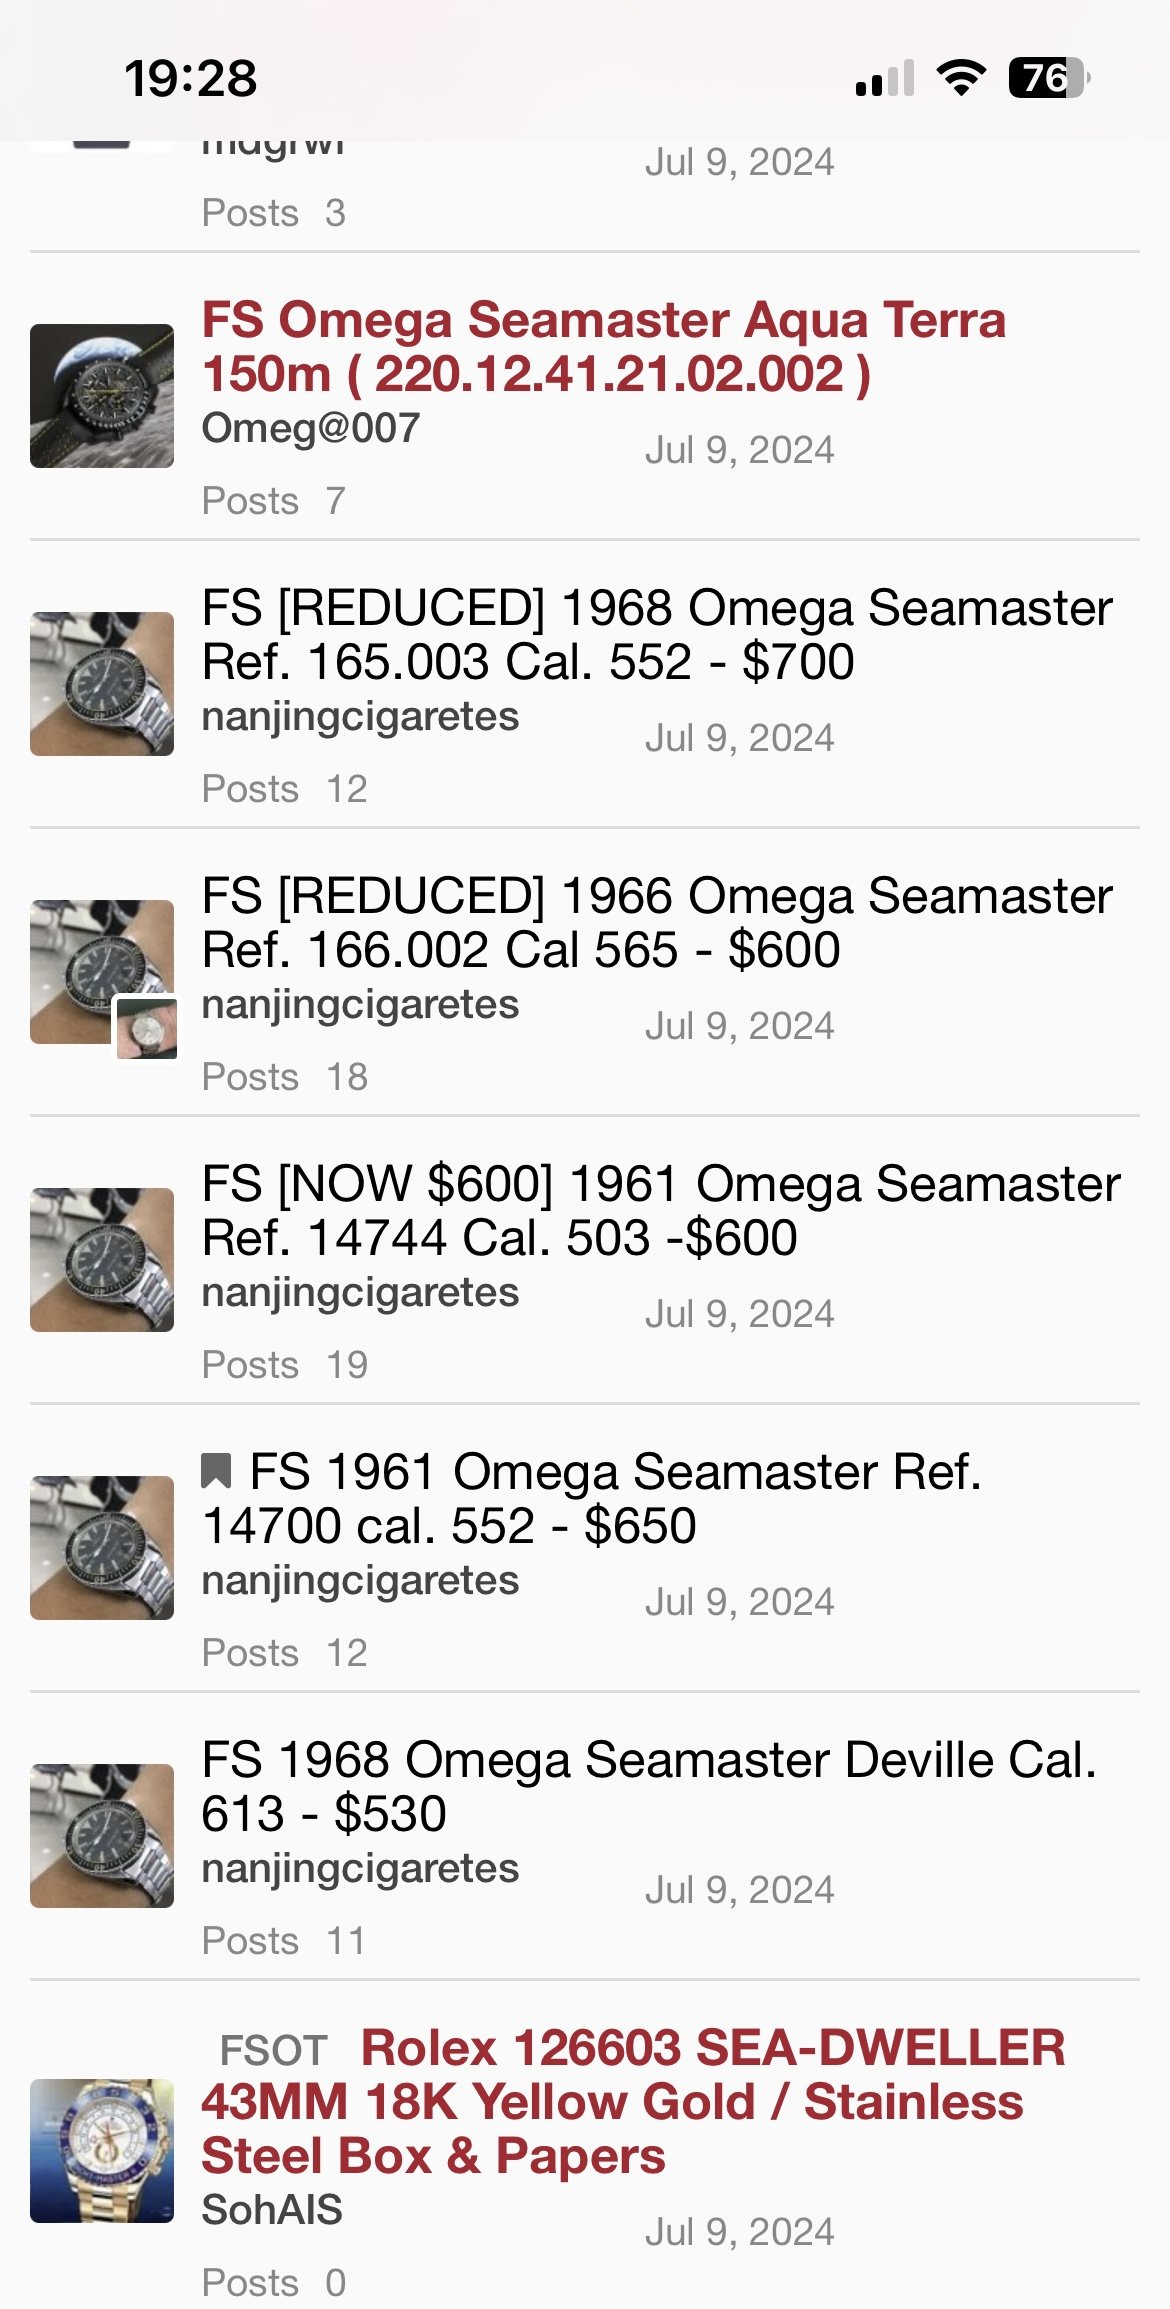View the profile of user SohAIS
The image size is (1170, 2309).
272,2210
